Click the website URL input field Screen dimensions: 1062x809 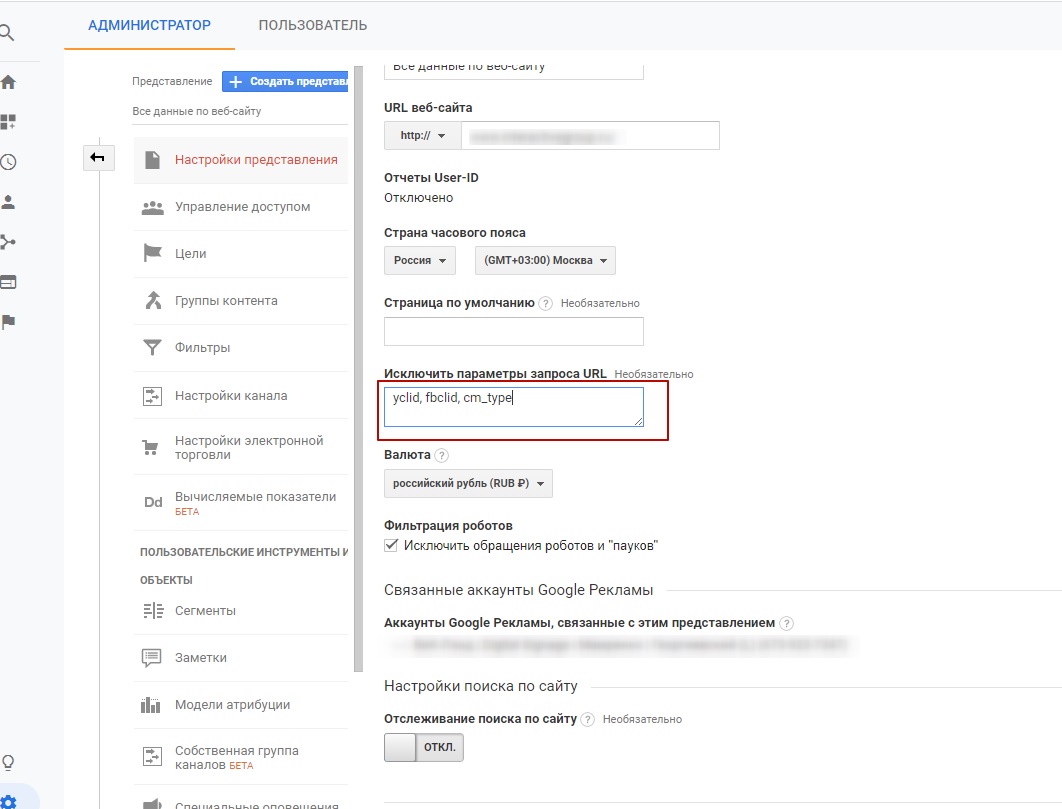(x=590, y=136)
